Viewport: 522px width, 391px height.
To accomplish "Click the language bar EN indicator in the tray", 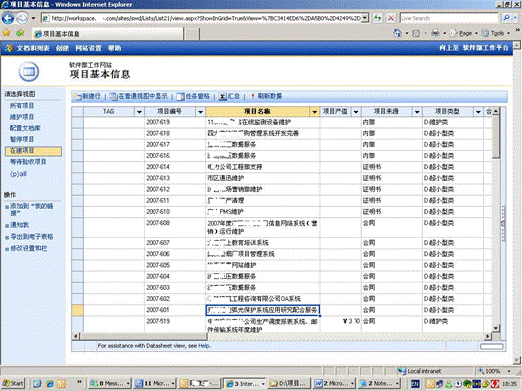I will 415,384.
